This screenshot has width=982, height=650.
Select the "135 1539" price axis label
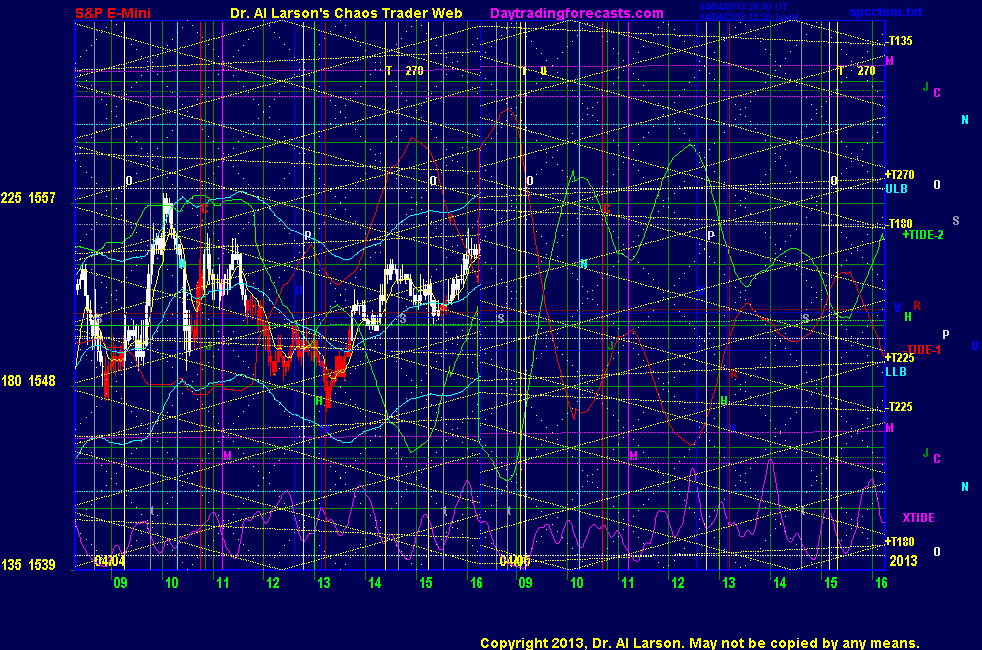click(x=28, y=565)
